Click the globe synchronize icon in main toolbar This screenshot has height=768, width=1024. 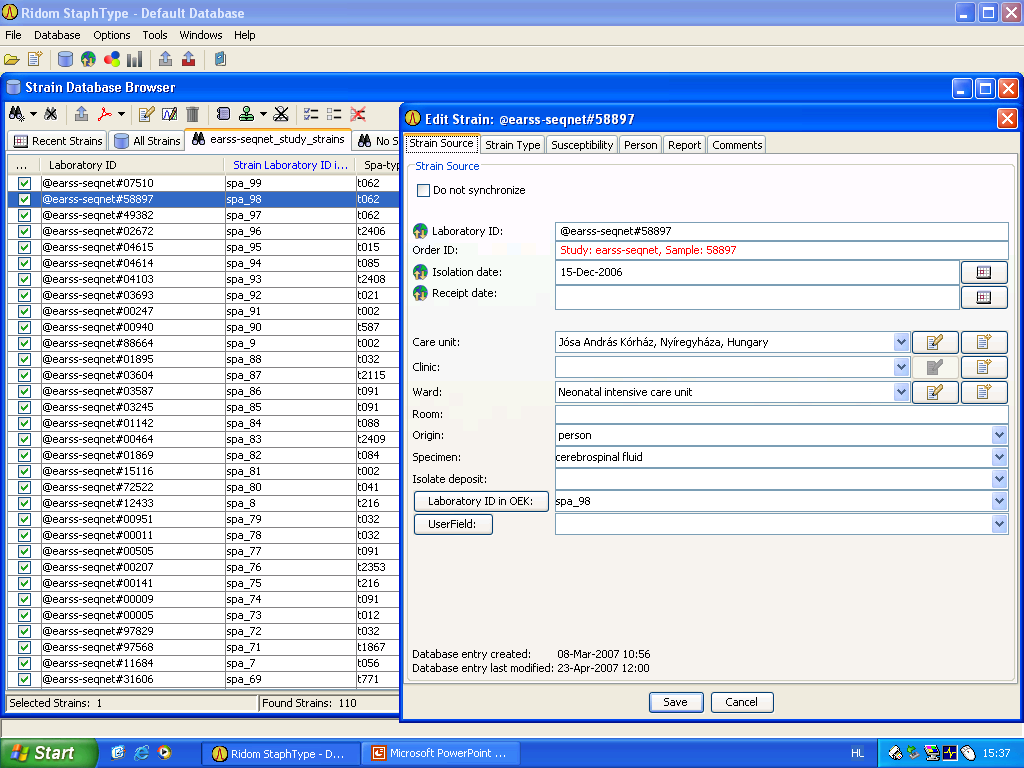click(88, 59)
